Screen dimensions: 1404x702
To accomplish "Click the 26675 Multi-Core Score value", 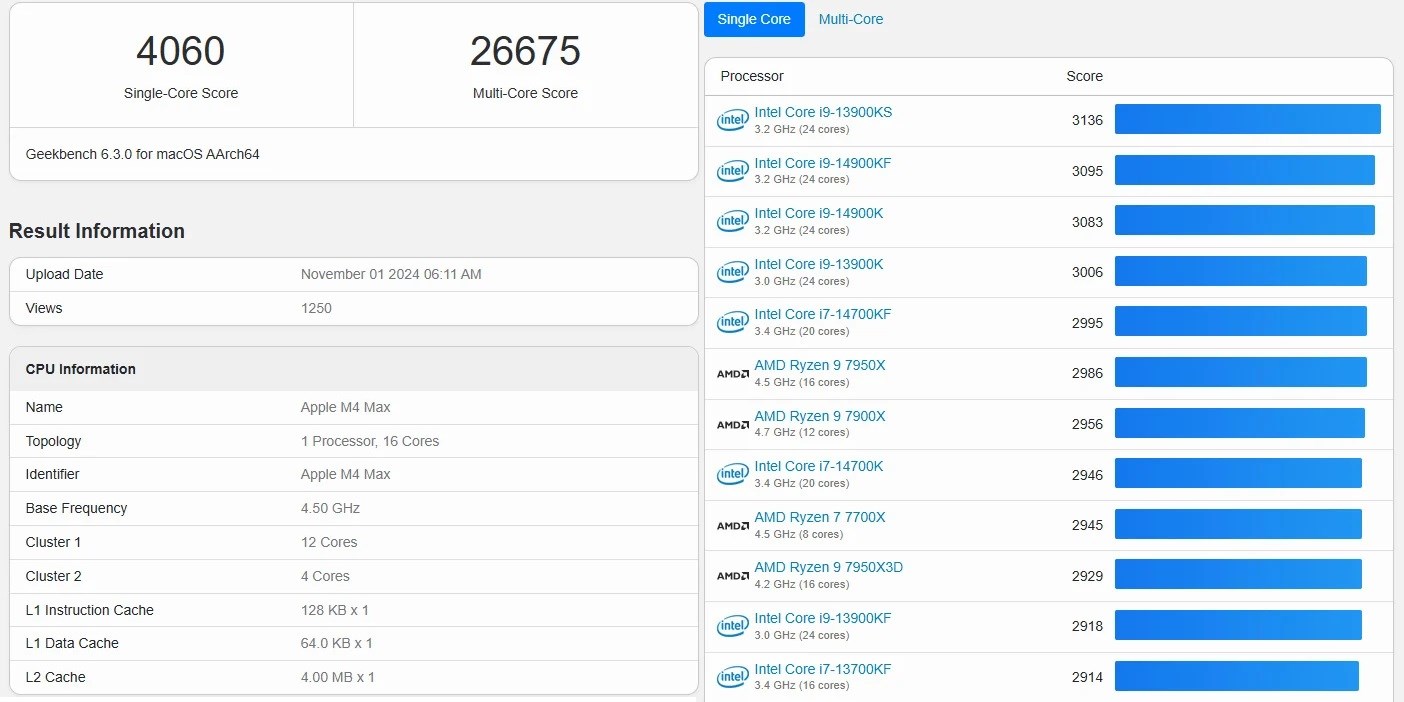I will 525,52.
